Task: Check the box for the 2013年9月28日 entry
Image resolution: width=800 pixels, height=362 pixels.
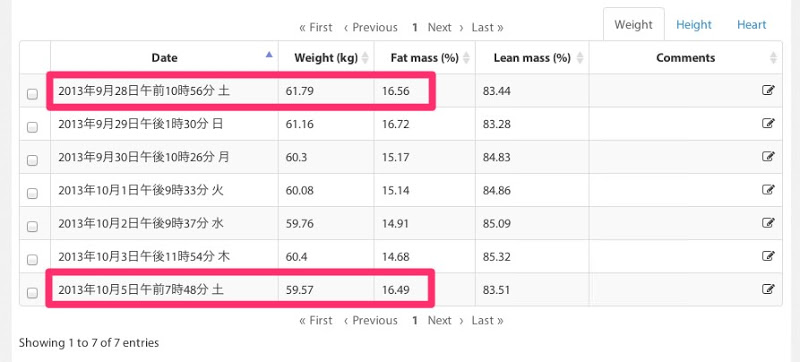Action: coord(32,94)
